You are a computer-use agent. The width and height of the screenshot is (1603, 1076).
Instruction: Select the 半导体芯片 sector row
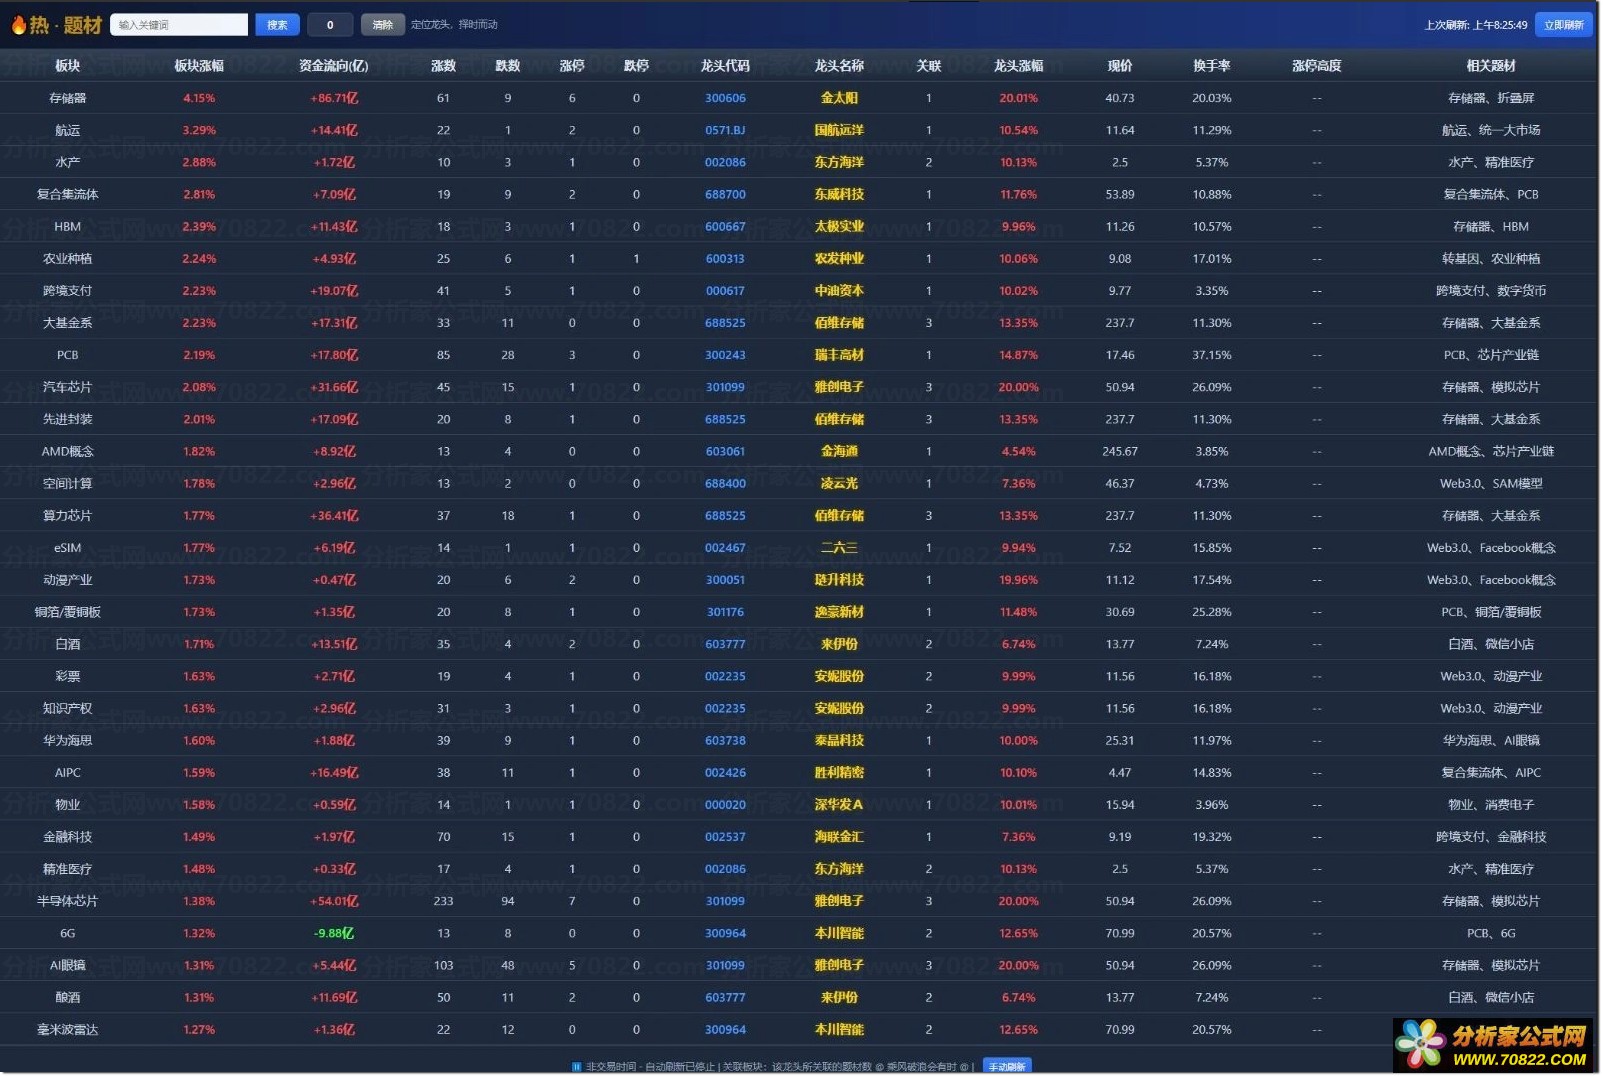pyautogui.click(x=68, y=902)
